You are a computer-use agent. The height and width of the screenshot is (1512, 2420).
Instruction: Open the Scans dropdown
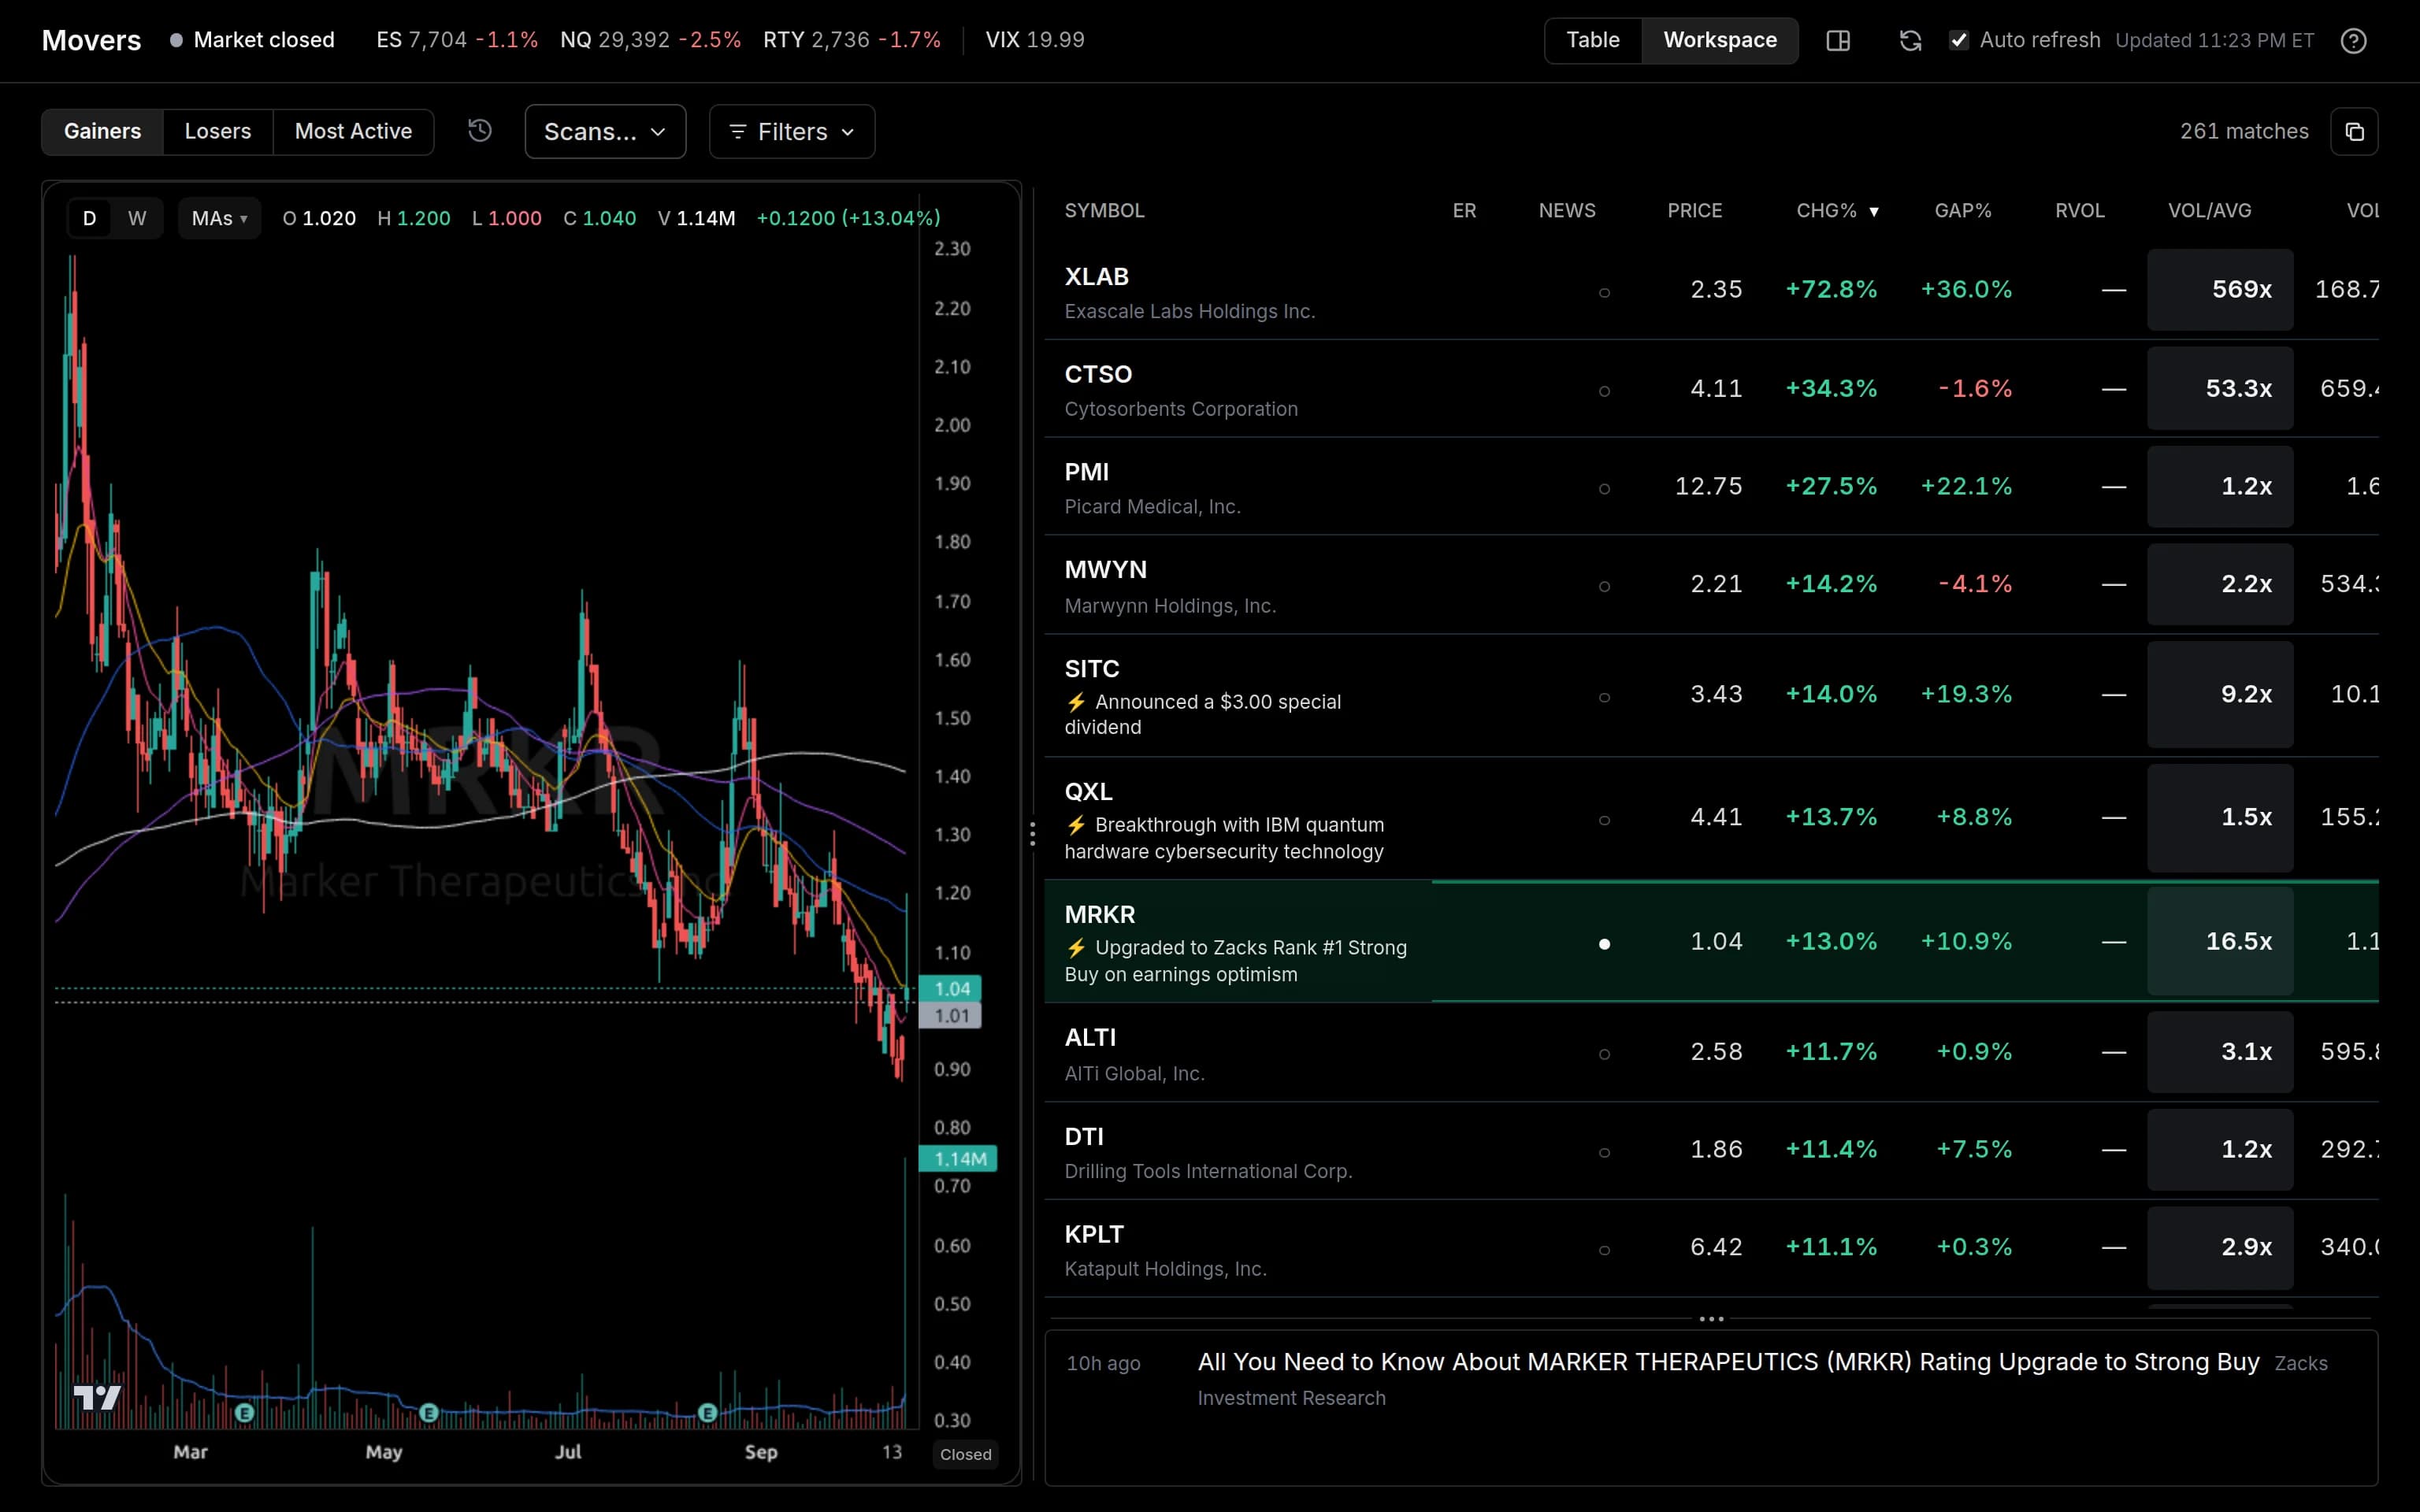[605, 132]
